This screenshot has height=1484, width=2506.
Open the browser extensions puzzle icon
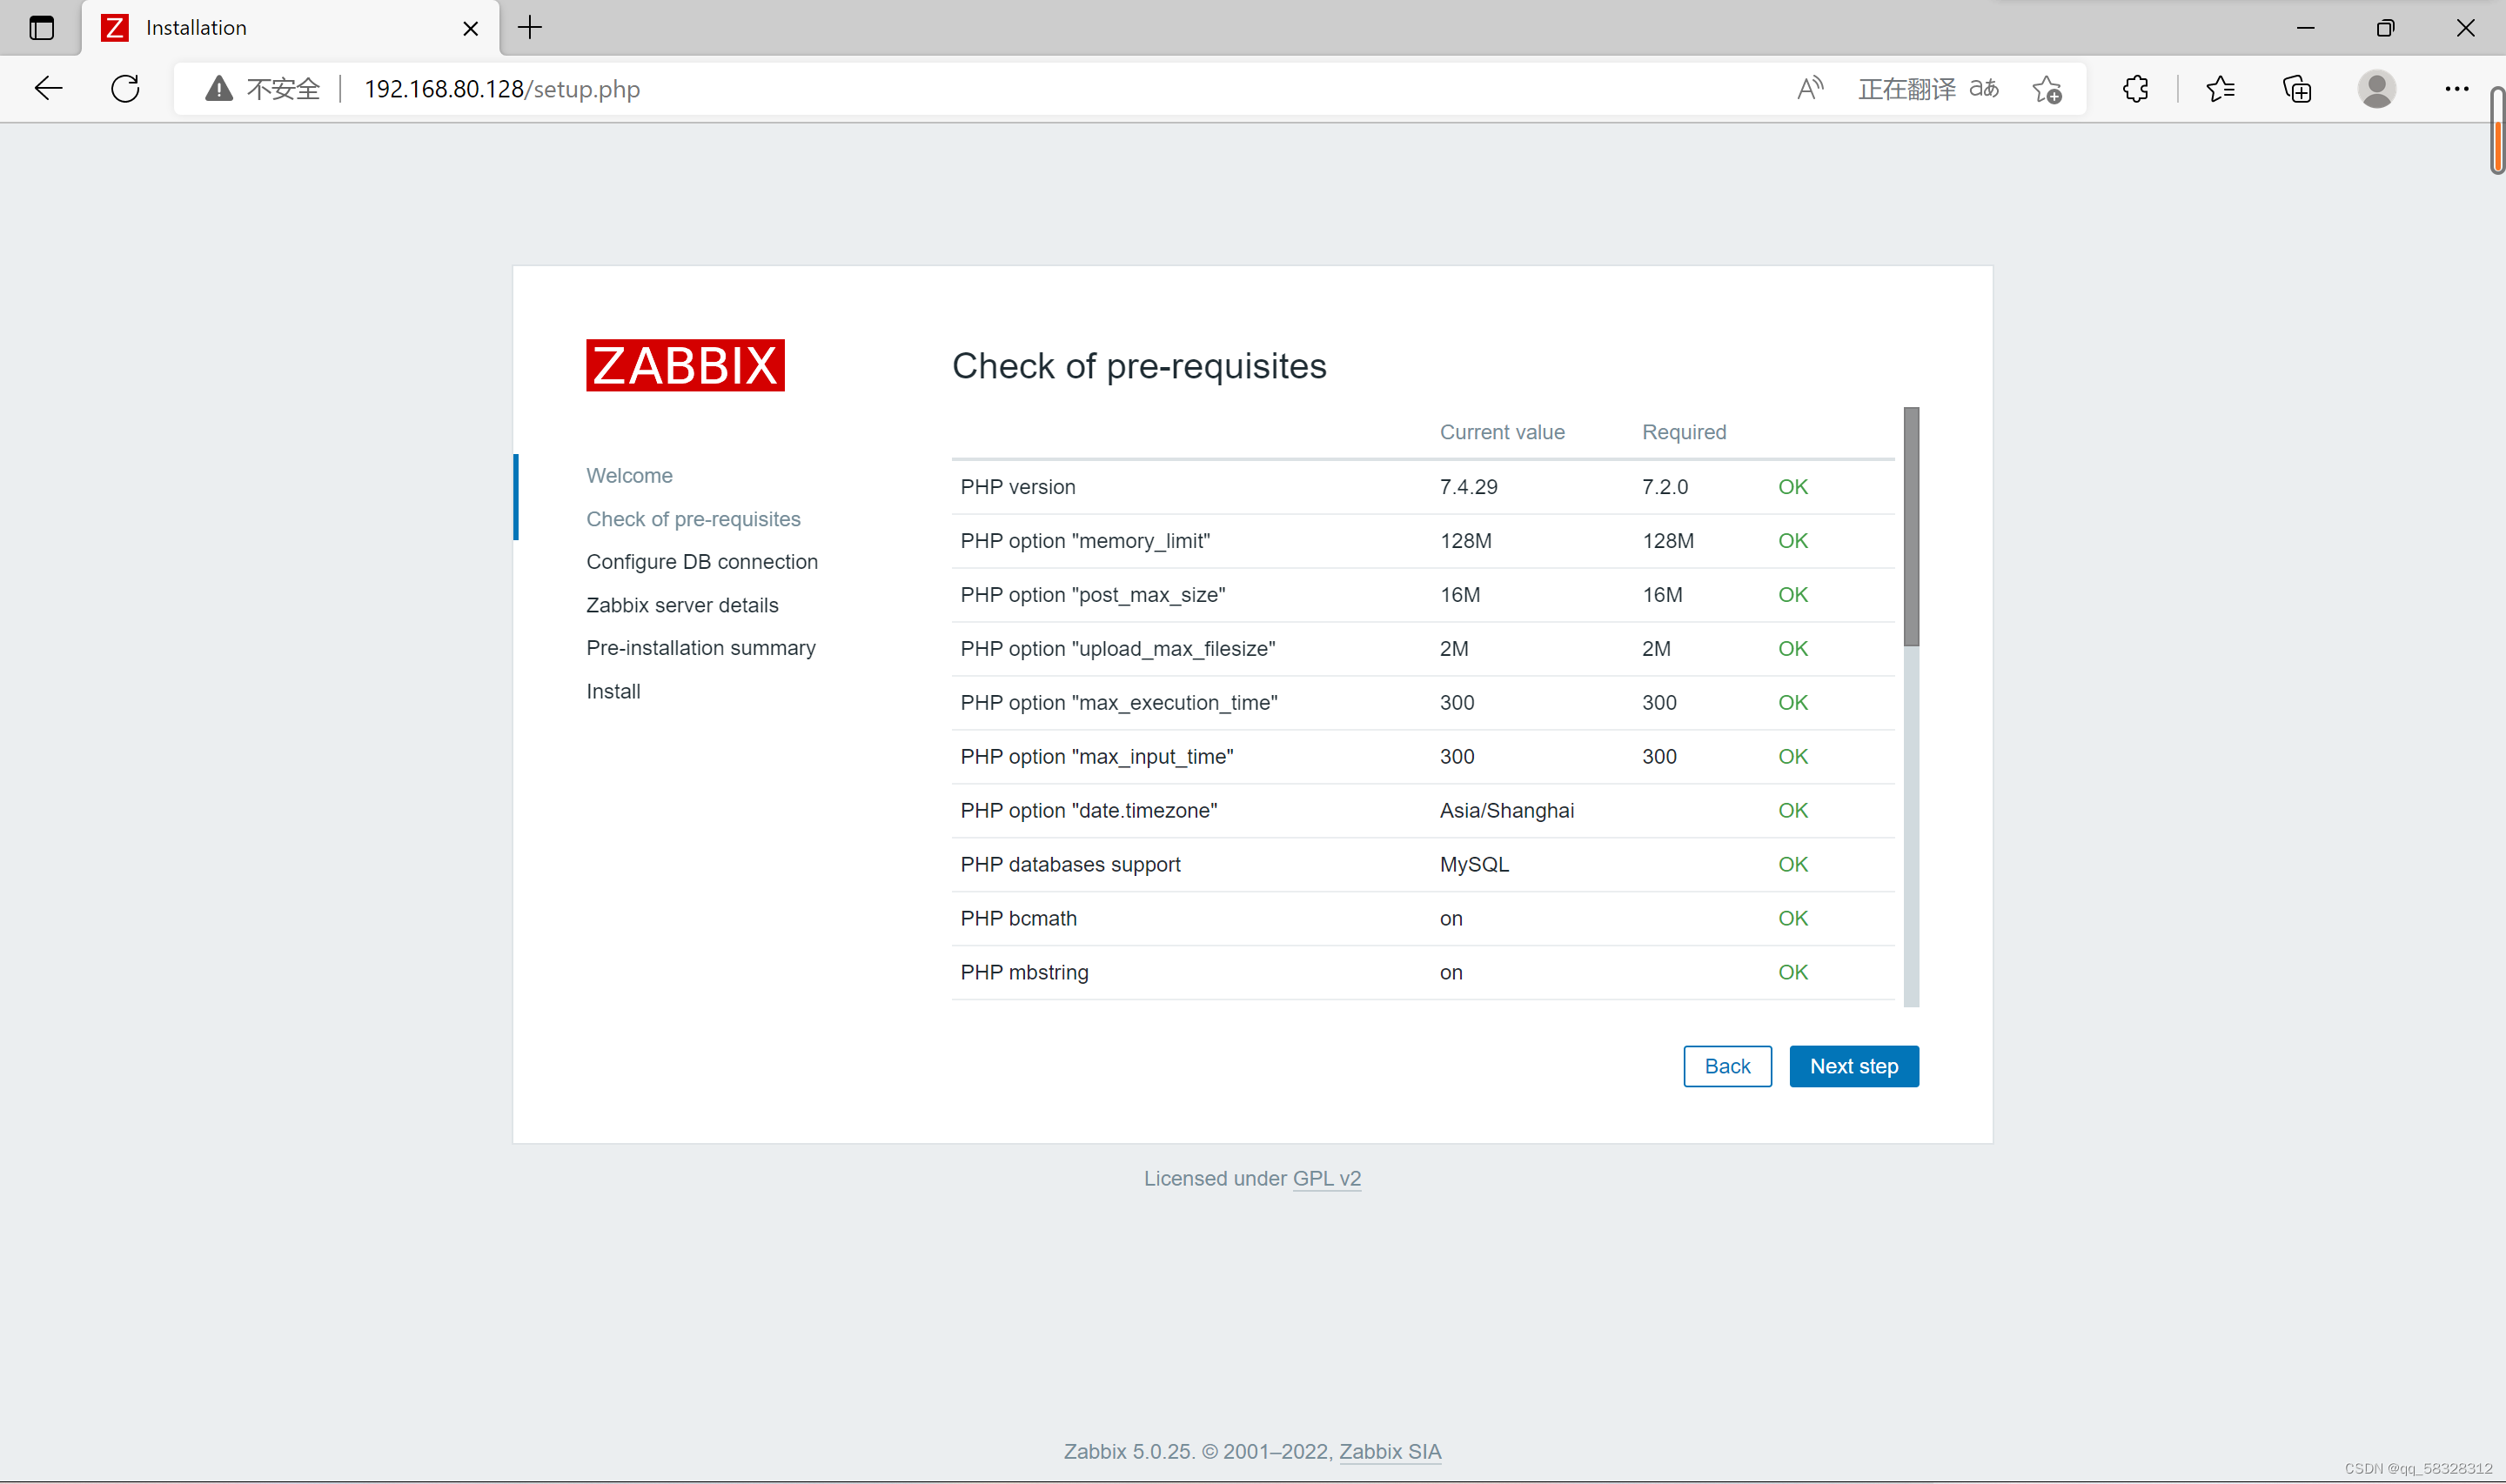point(2135,89)
